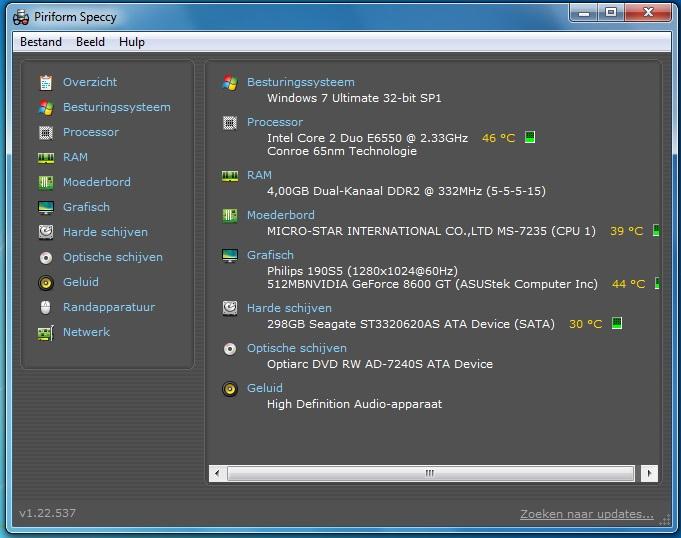Click the disc icon beside sidebar Optische schijven
The height and width of the screenshot is (538, 681).
click(x=46, y=258)
